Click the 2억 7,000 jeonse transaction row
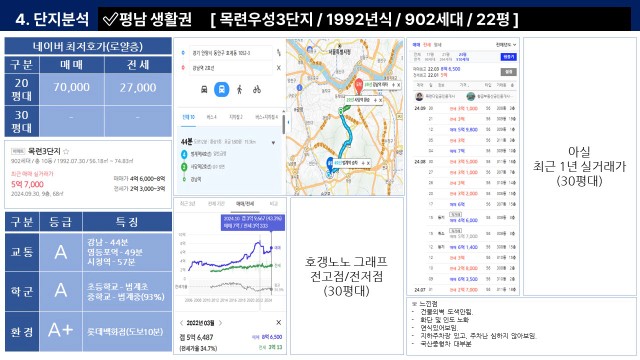This screenshot has height=360, width=640. point(464,290)
